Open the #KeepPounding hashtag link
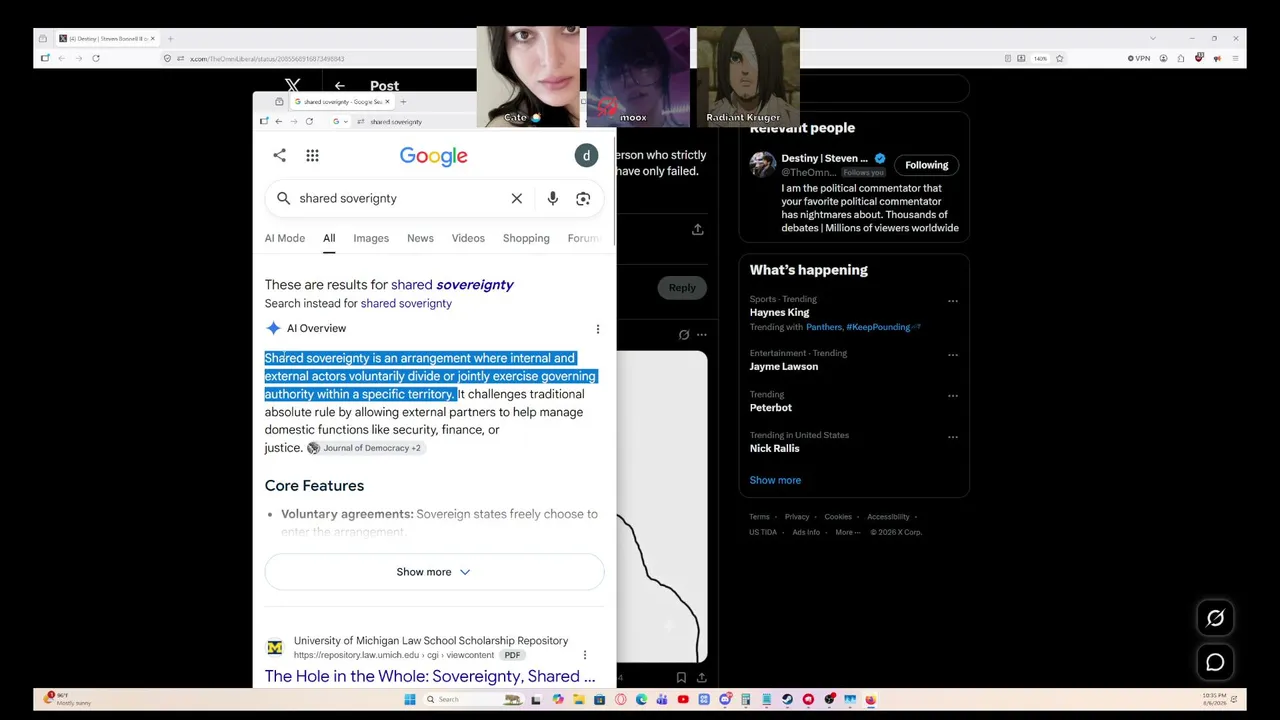The image size is (1280, 720). click(x=878, y=327)
